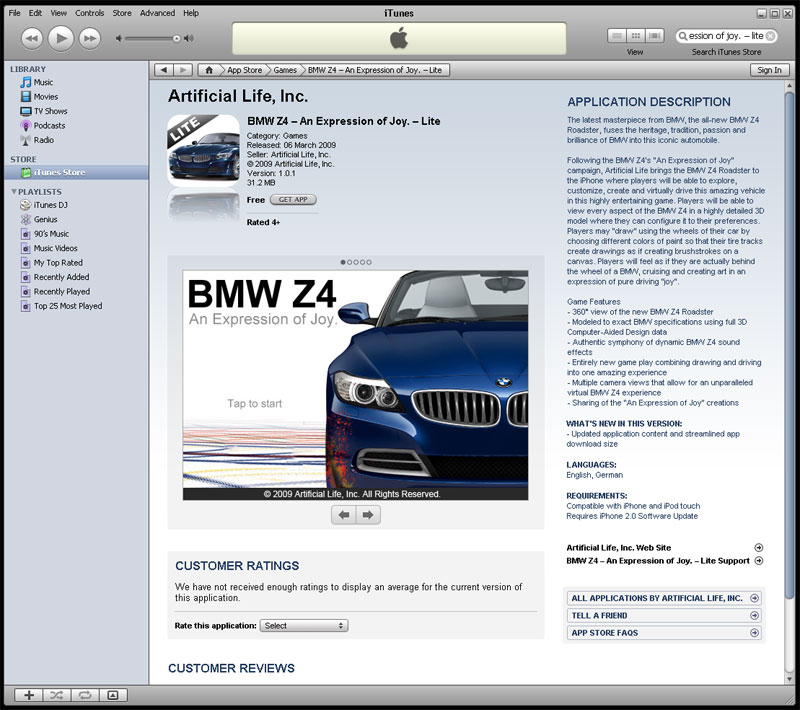Click the Sign In button

tap(769, 70)
